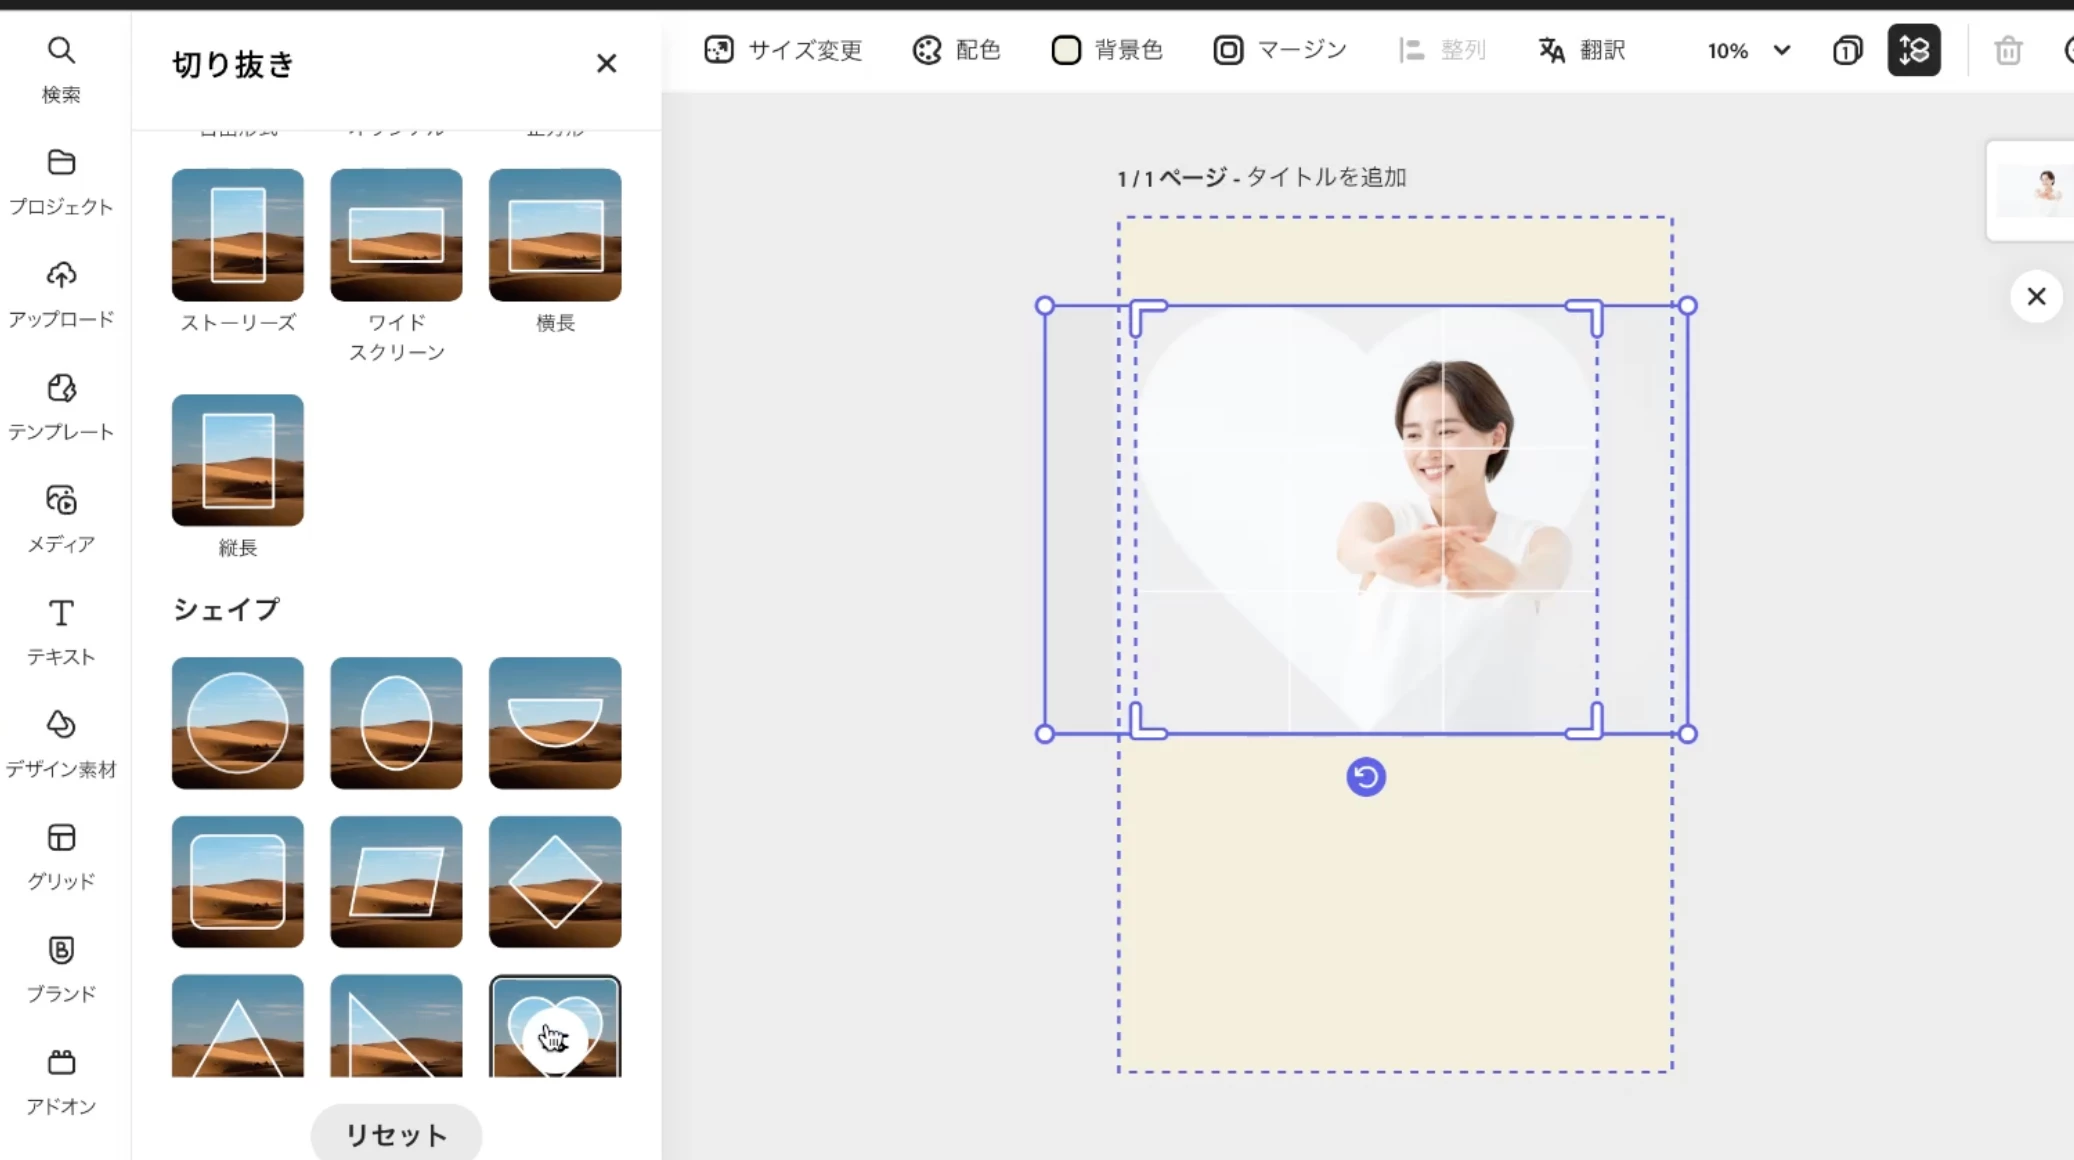
Task: Open the 配色 color theme option
Action: 956,50
